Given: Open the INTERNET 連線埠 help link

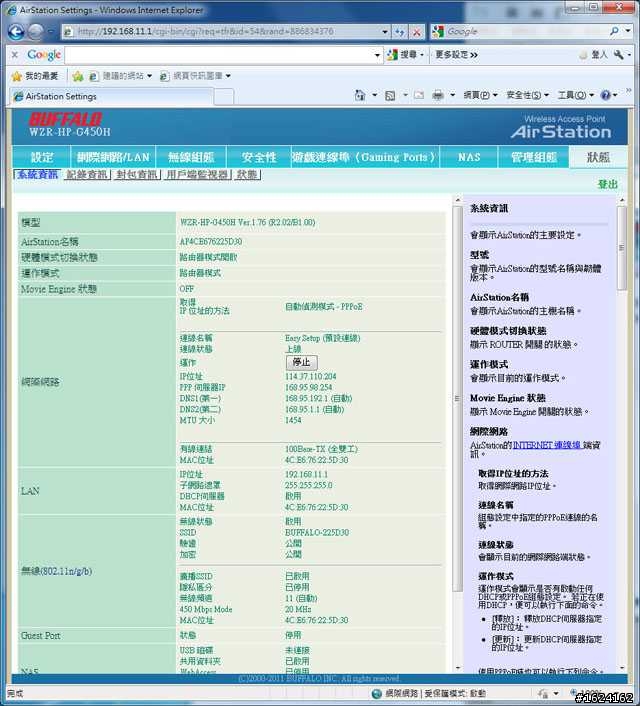Looking at the screenshot, I should point(547,445).
